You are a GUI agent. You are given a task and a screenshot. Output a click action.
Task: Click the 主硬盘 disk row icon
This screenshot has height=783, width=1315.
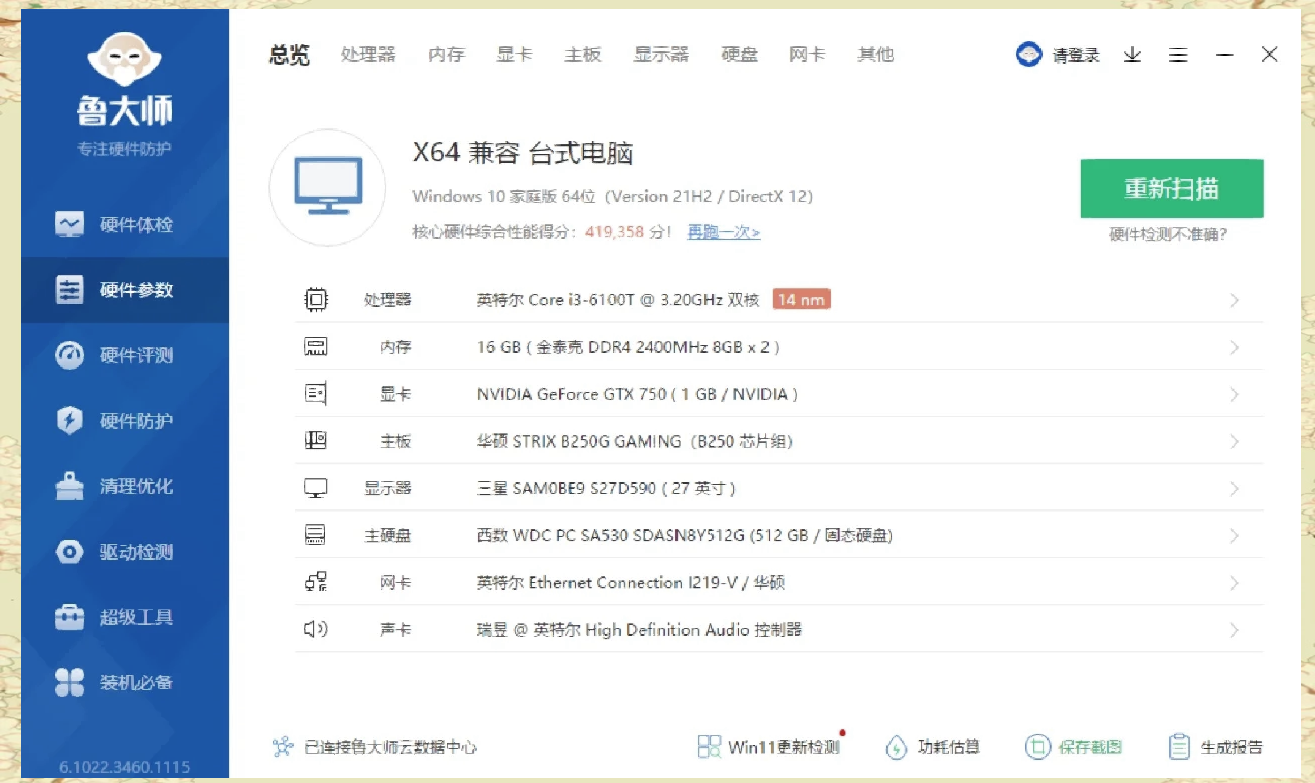[316, 535]
